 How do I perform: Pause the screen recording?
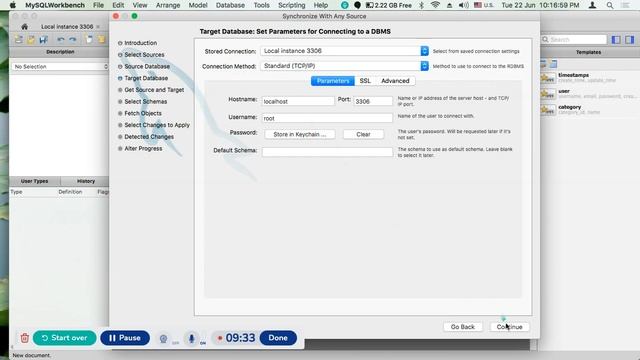click(125, 338)
